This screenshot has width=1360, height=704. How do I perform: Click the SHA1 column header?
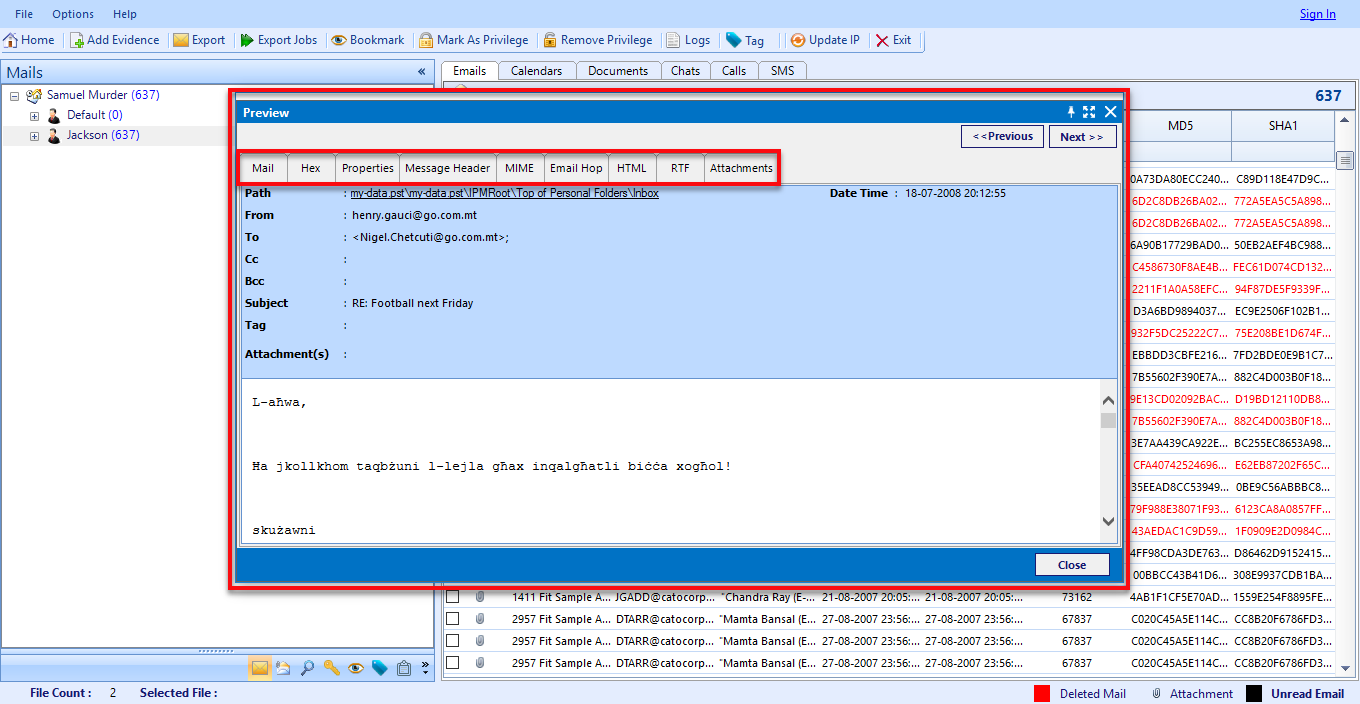click(1283, 126)
